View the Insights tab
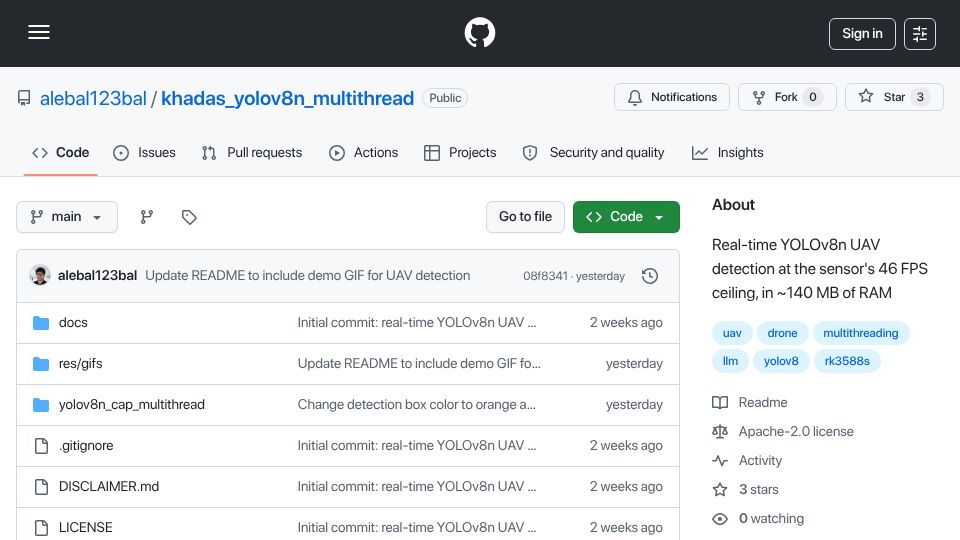Image resolution: width=960 pixels, height=540 pixels. click(x=727, y=152)
